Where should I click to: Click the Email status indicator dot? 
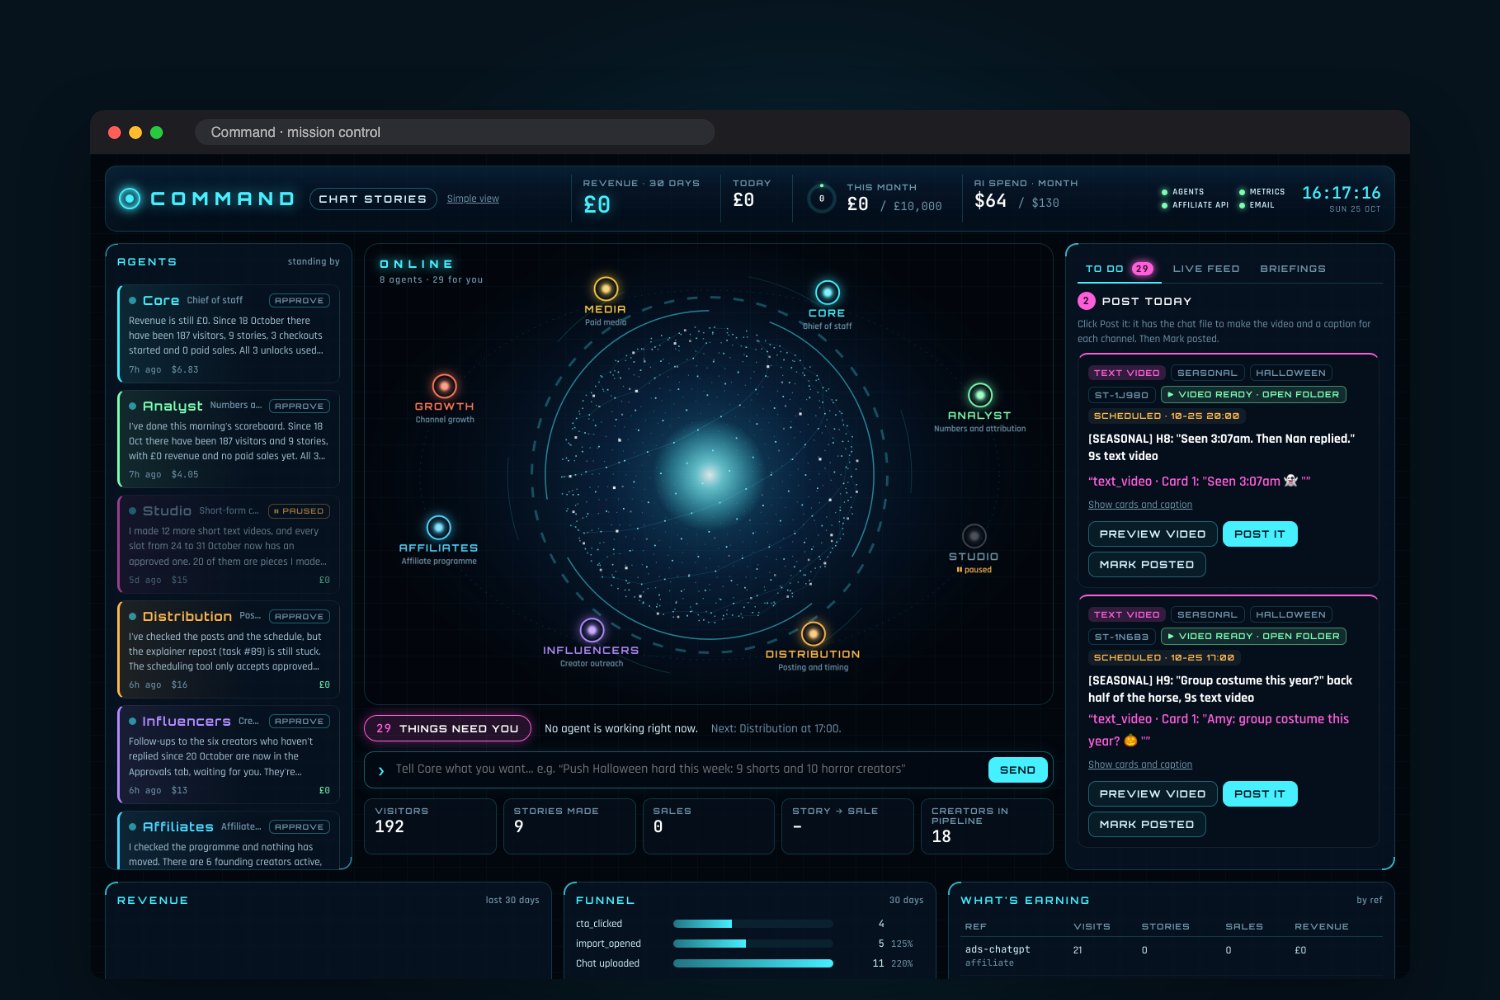point(1242,205)
